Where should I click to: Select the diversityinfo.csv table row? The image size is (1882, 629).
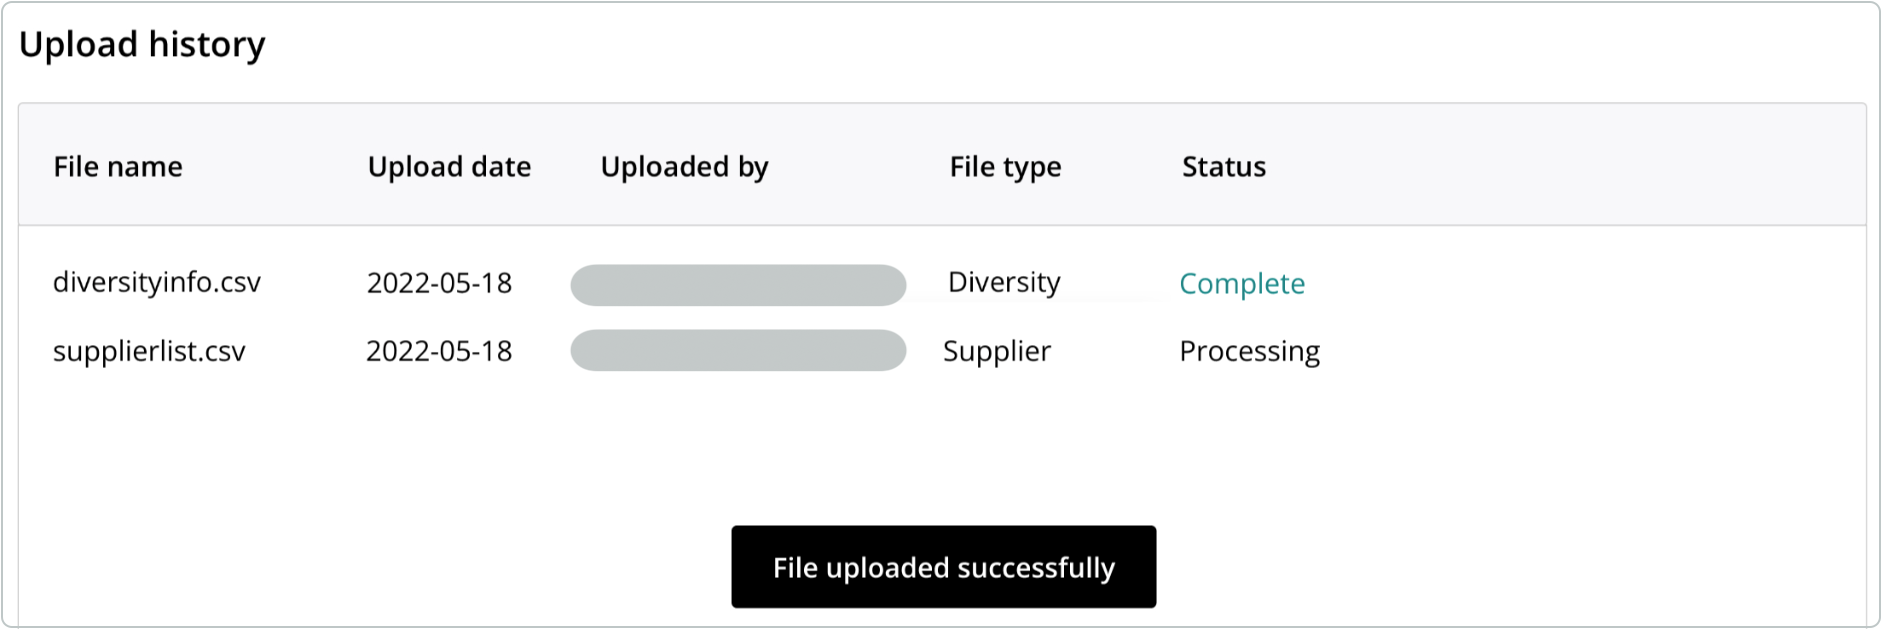point(942,284)
